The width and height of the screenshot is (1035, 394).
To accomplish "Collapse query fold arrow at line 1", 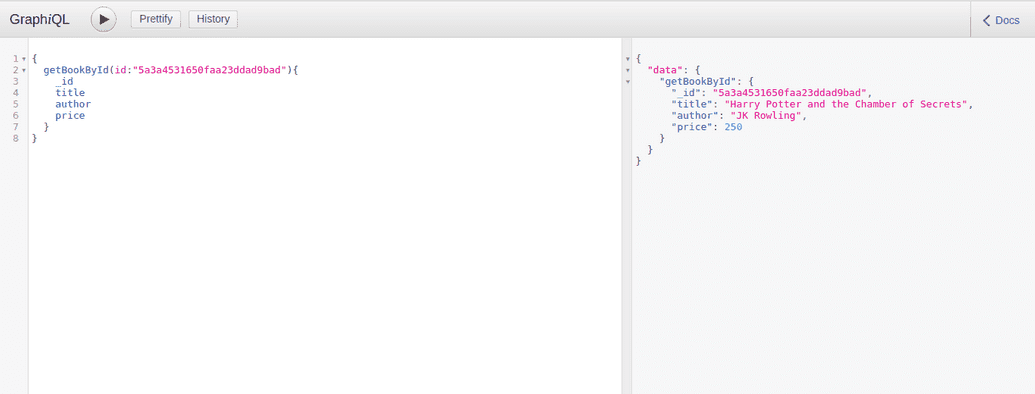I will (24, 59).
